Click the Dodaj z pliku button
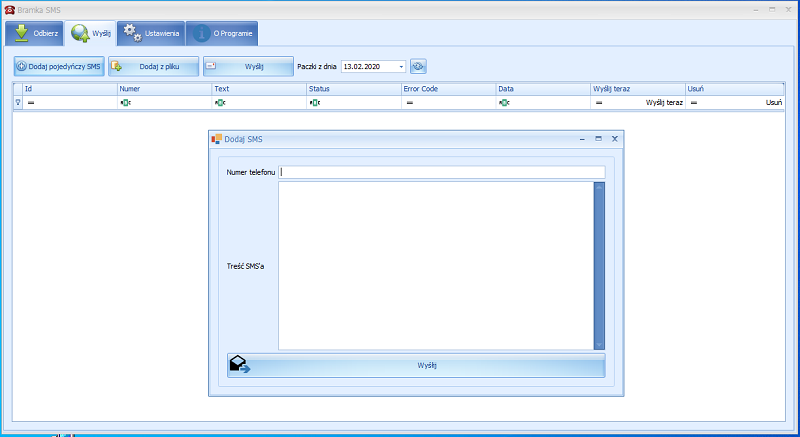This screenshot has width=800, height=437. point(154,66)
